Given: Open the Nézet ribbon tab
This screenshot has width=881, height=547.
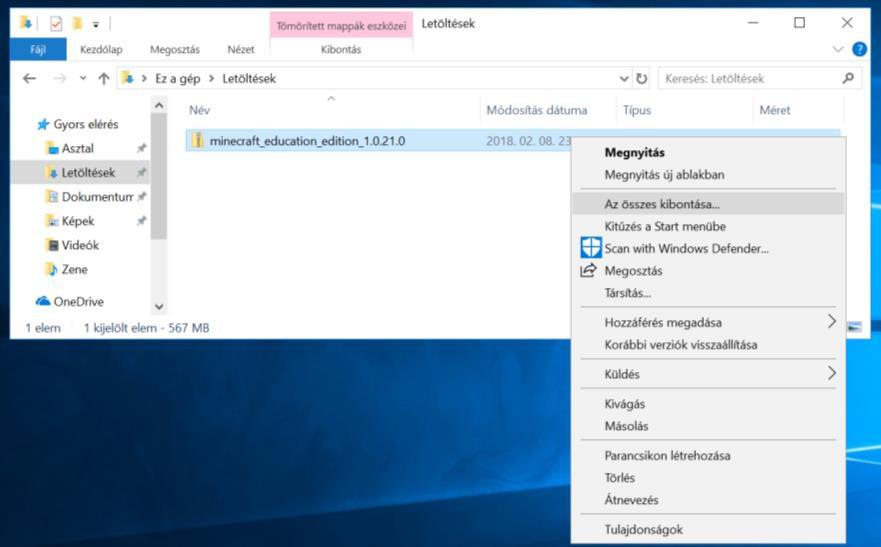Looking at the screenshot, I should point(241,49).
